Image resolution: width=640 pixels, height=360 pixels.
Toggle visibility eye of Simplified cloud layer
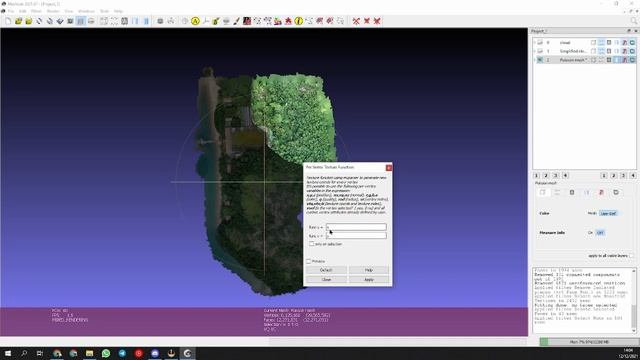coord(540,51)
